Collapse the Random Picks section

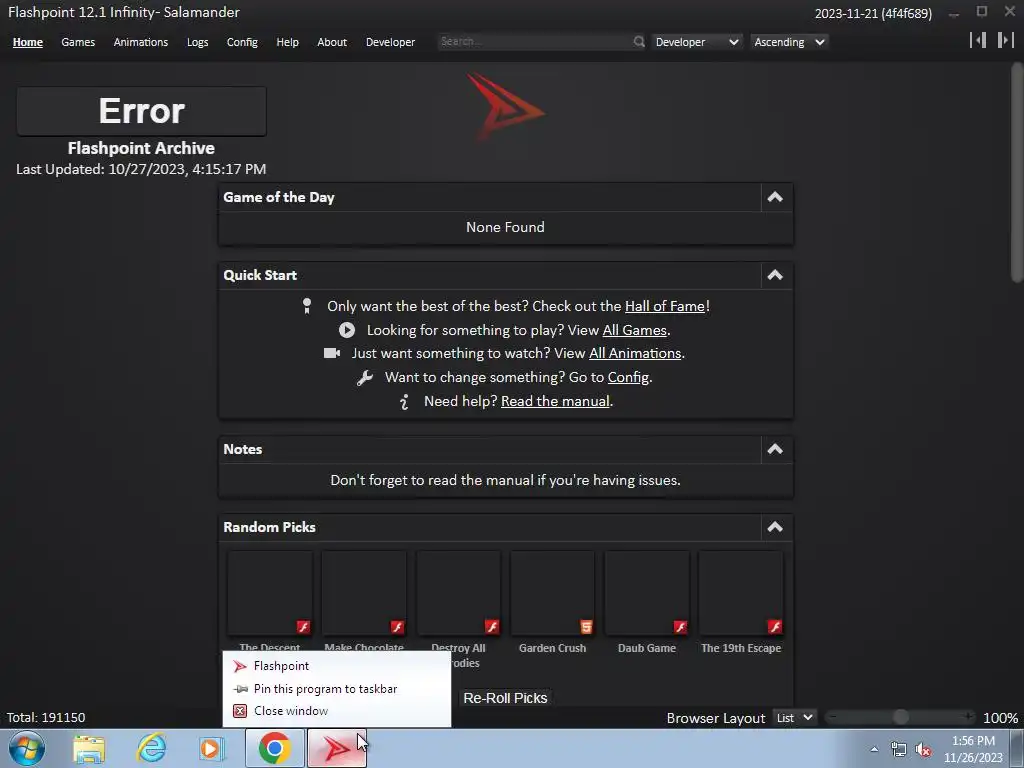775,527
